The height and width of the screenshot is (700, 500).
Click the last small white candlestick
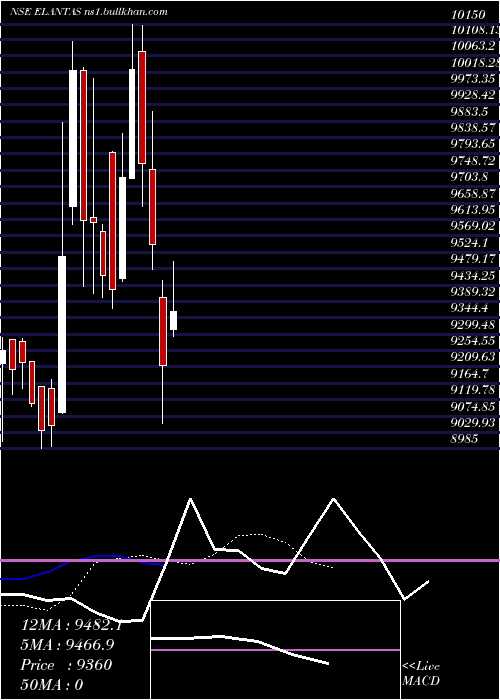(173, 321)
